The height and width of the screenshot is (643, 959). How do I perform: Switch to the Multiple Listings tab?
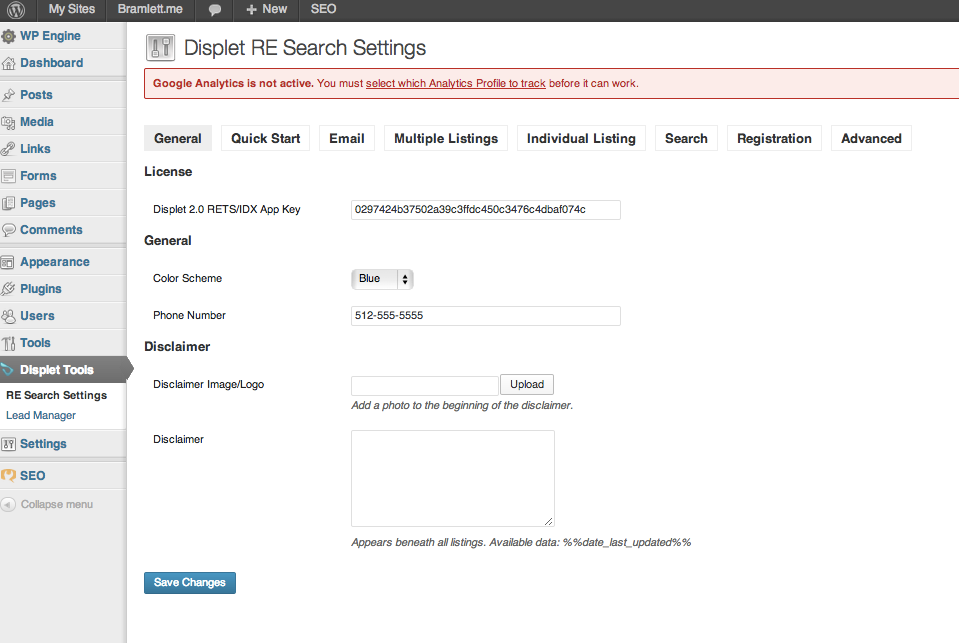tap(446, 138)
